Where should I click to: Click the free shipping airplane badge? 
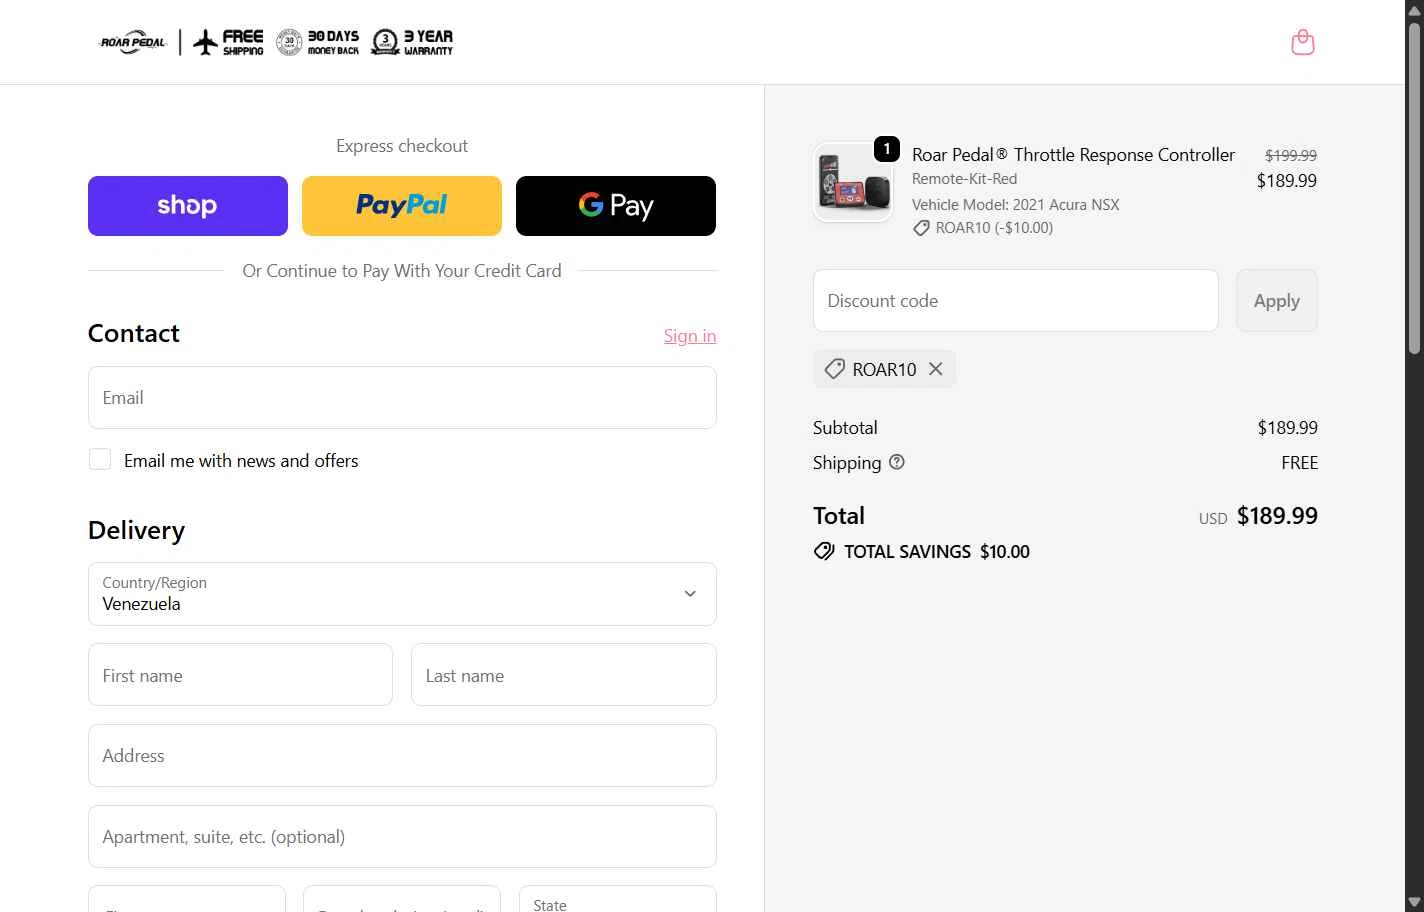pyautogui.click(x=228, y=42)
